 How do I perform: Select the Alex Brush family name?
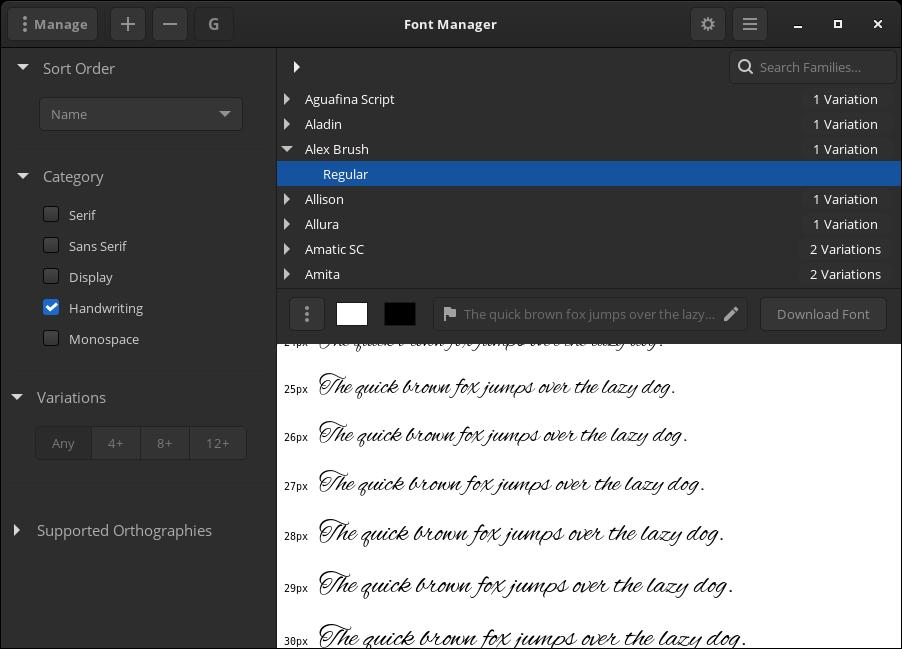point(337,149)
